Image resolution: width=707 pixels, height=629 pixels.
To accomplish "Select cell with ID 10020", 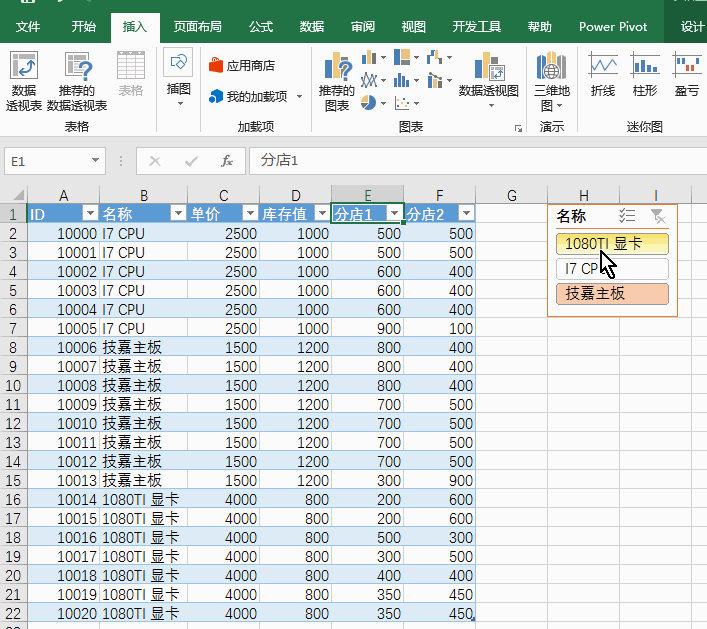I will click(63, 614).
